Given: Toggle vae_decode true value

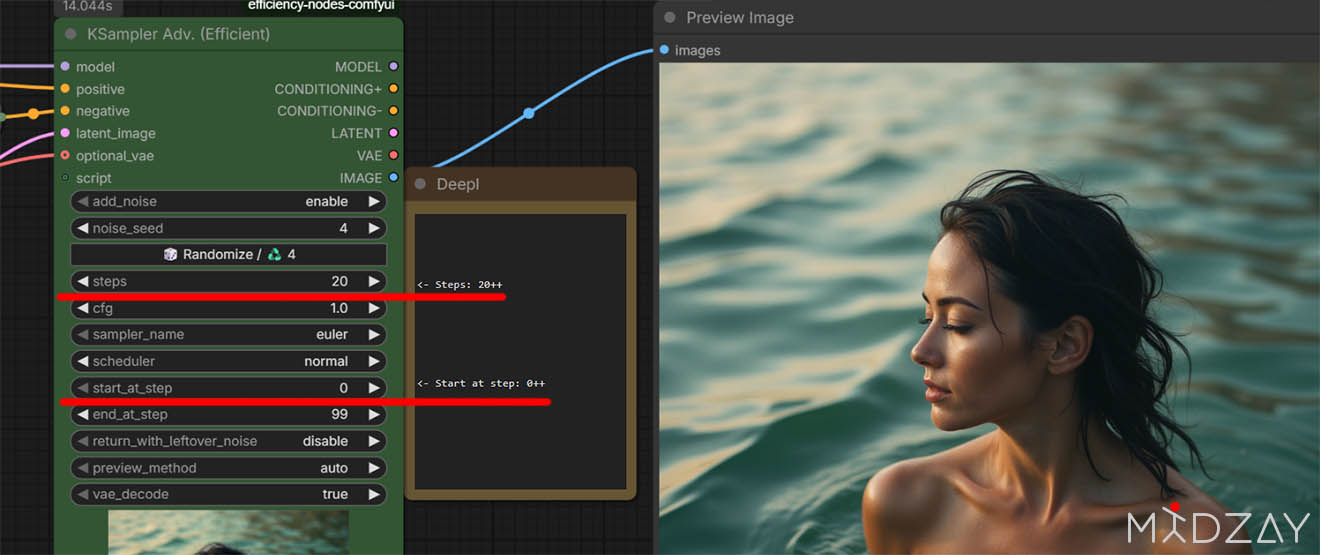Looking at the screenshot, I should (x=228, y=494).
